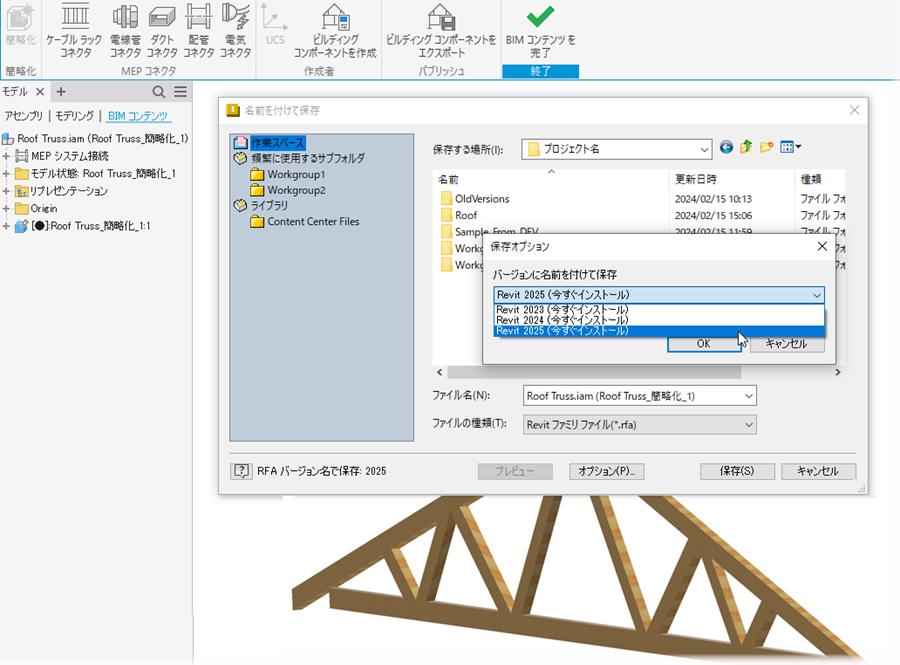Create a new folder icon
Screen dimensions: 900x665
point(766,147)
